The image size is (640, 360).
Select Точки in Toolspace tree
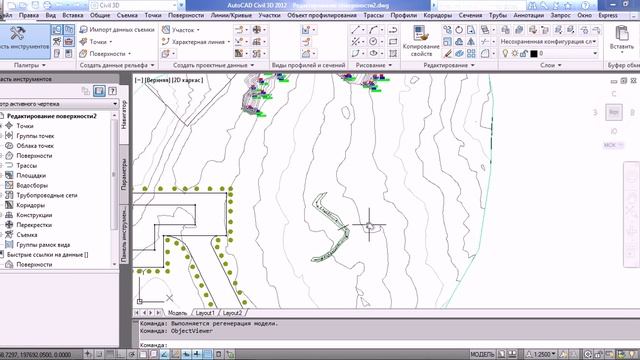tap(24, 126)
